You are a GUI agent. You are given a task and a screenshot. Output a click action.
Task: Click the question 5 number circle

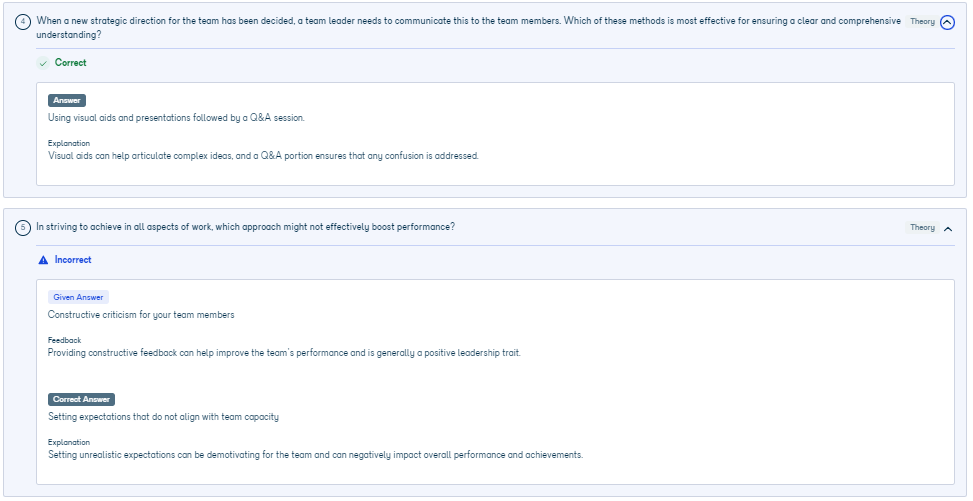(23, 228)
